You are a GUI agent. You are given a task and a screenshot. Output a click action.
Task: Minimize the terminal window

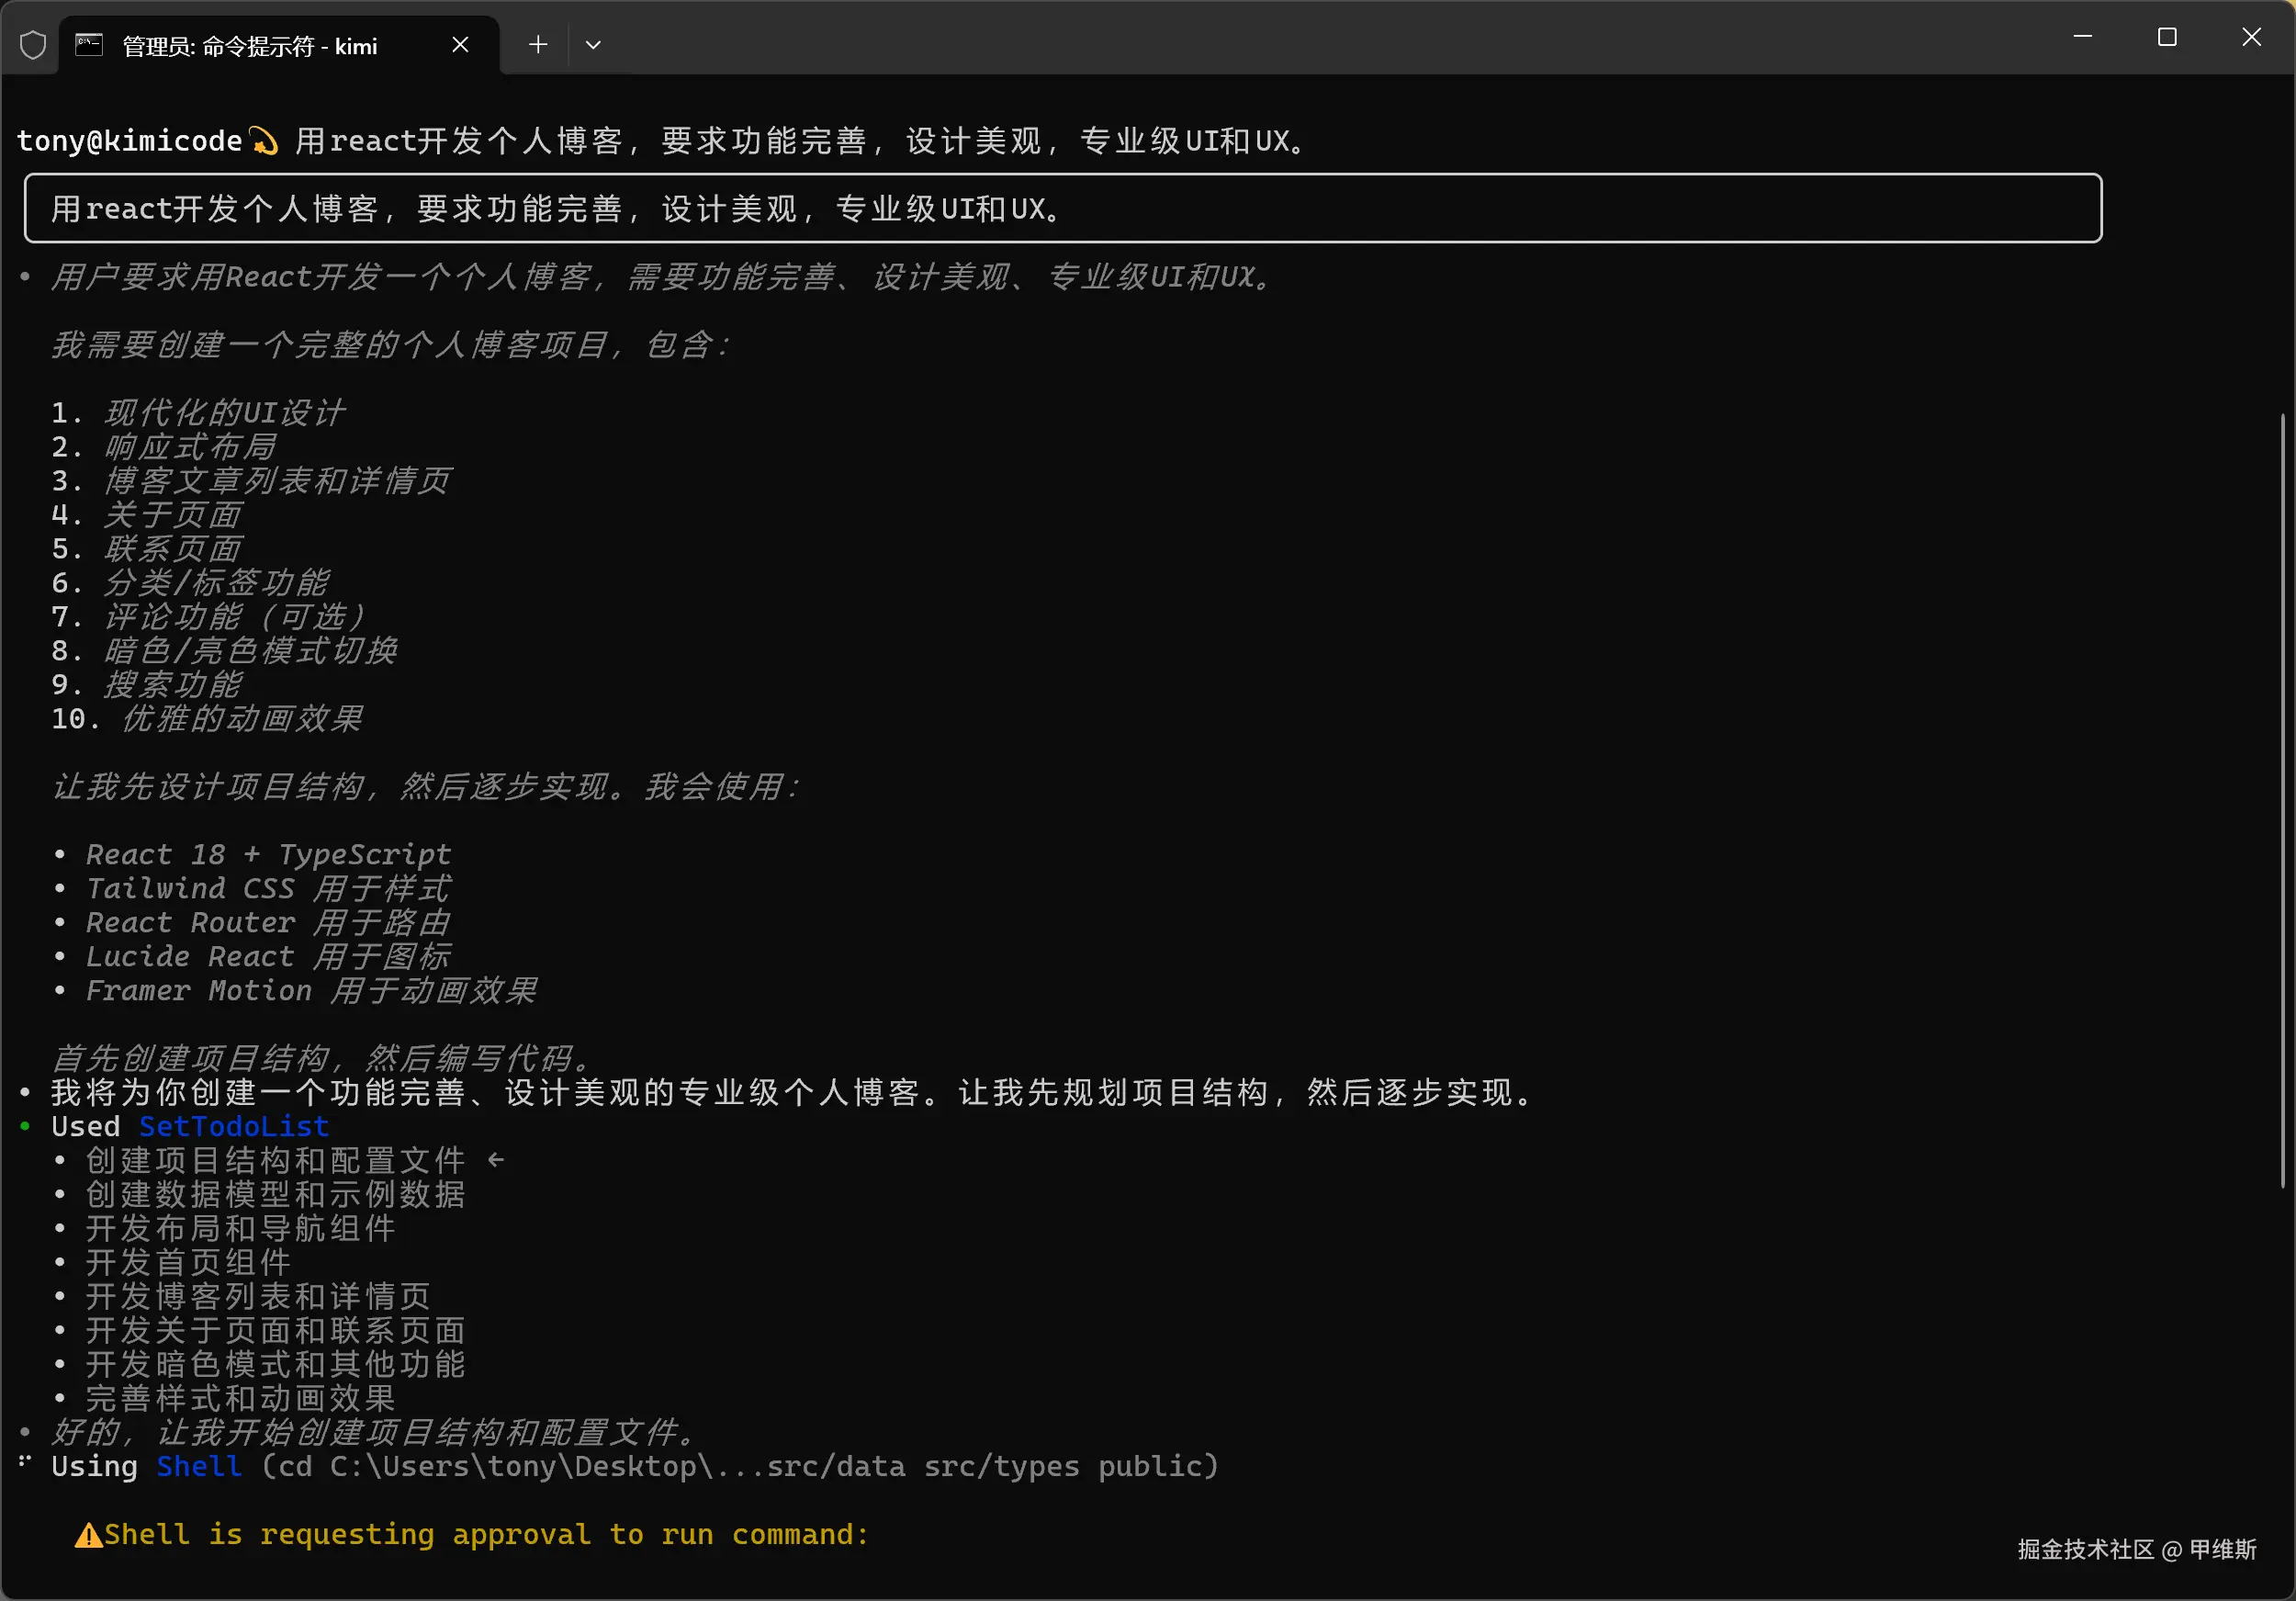point(2083,37)
